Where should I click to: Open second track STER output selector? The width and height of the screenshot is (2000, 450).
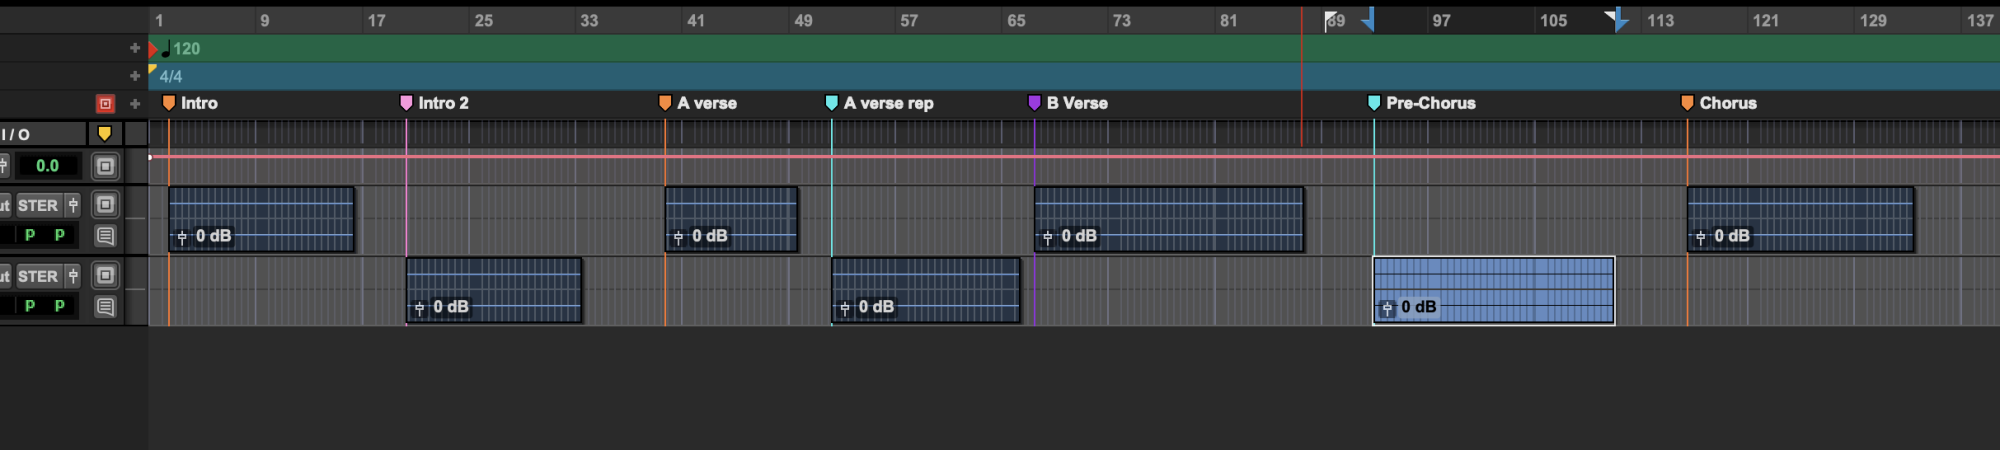point(38,277)
